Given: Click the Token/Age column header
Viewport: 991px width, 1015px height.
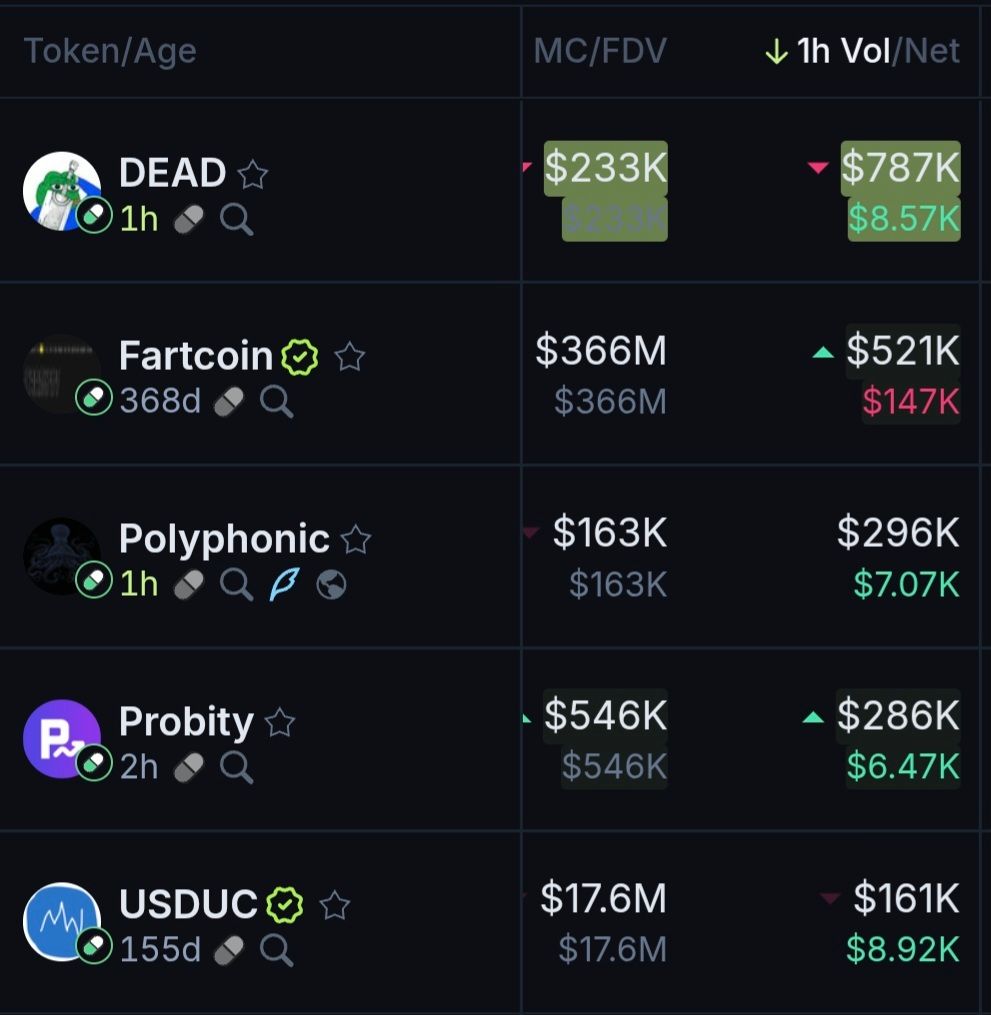Looking at the screenshot, I should click(109, 51).
